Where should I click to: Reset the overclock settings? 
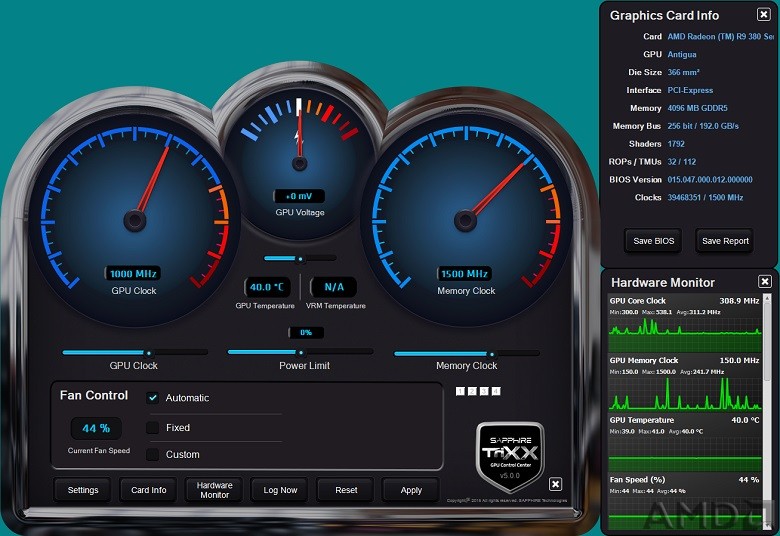click(x=346, y=490)
